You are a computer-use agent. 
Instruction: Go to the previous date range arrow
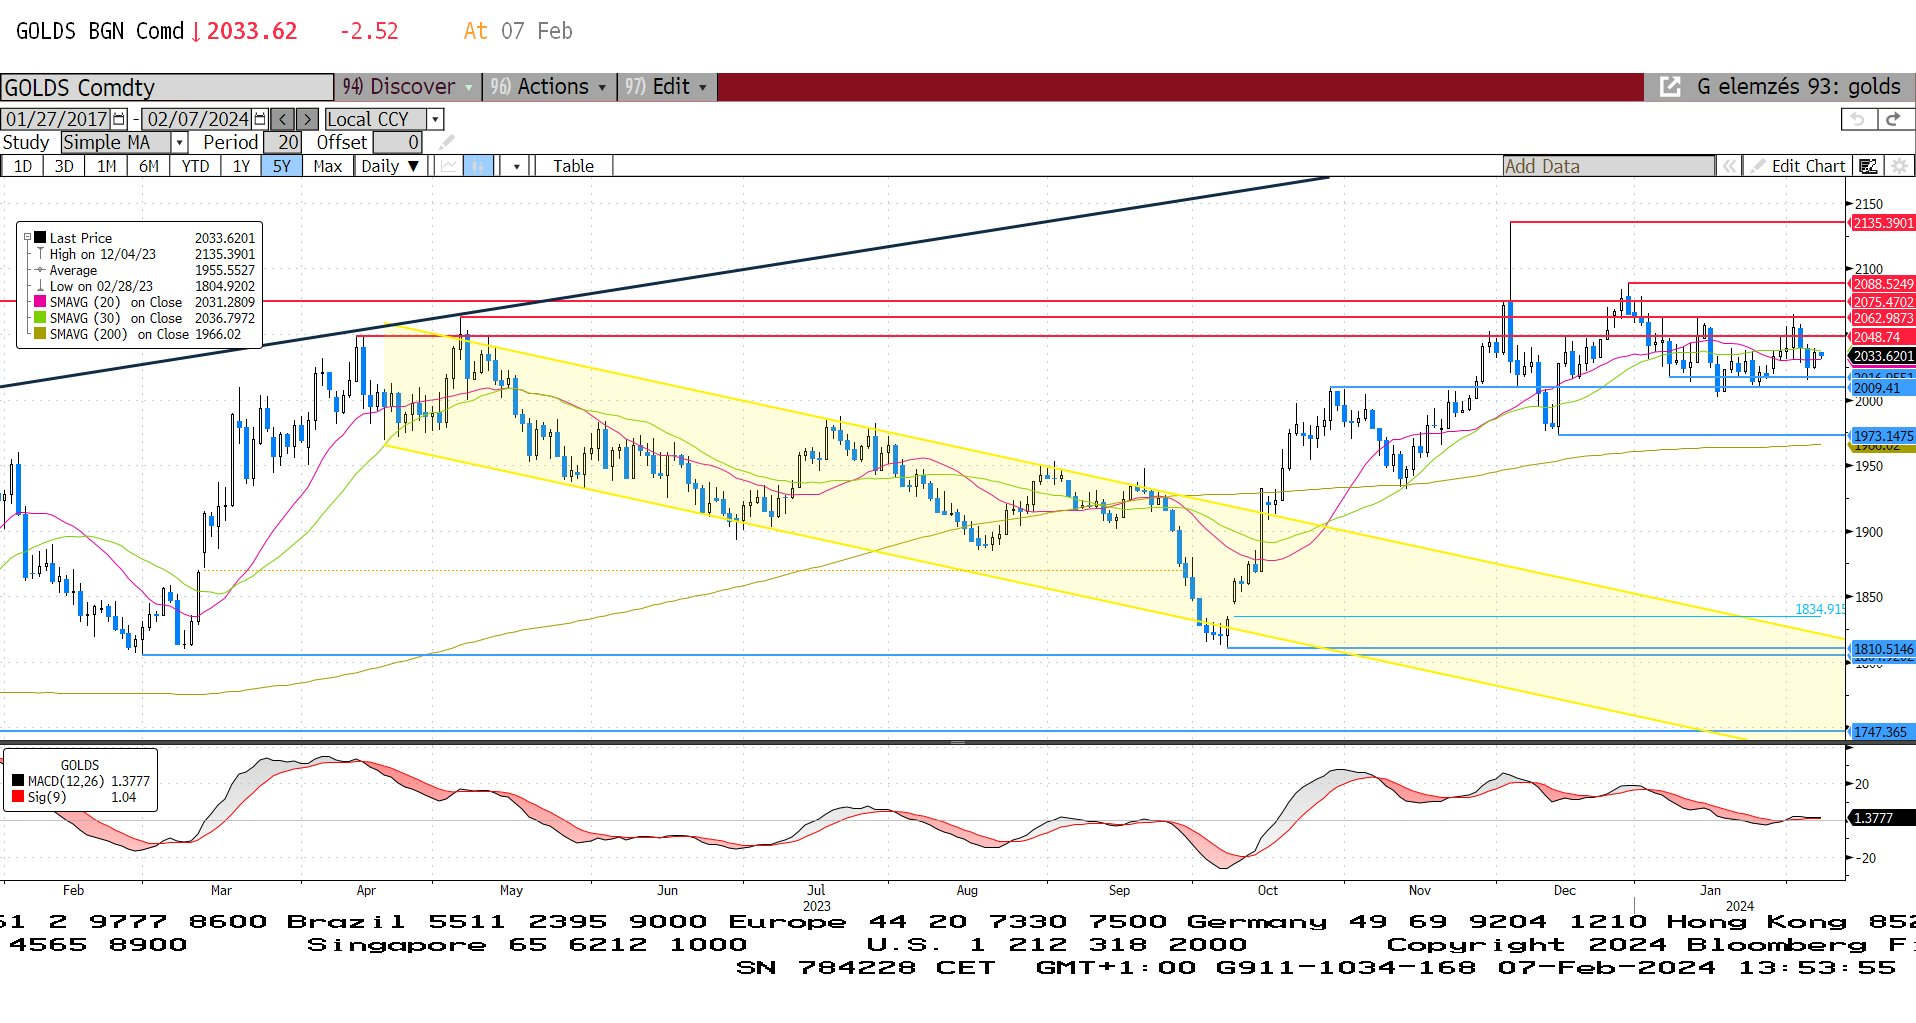[283, 119]
